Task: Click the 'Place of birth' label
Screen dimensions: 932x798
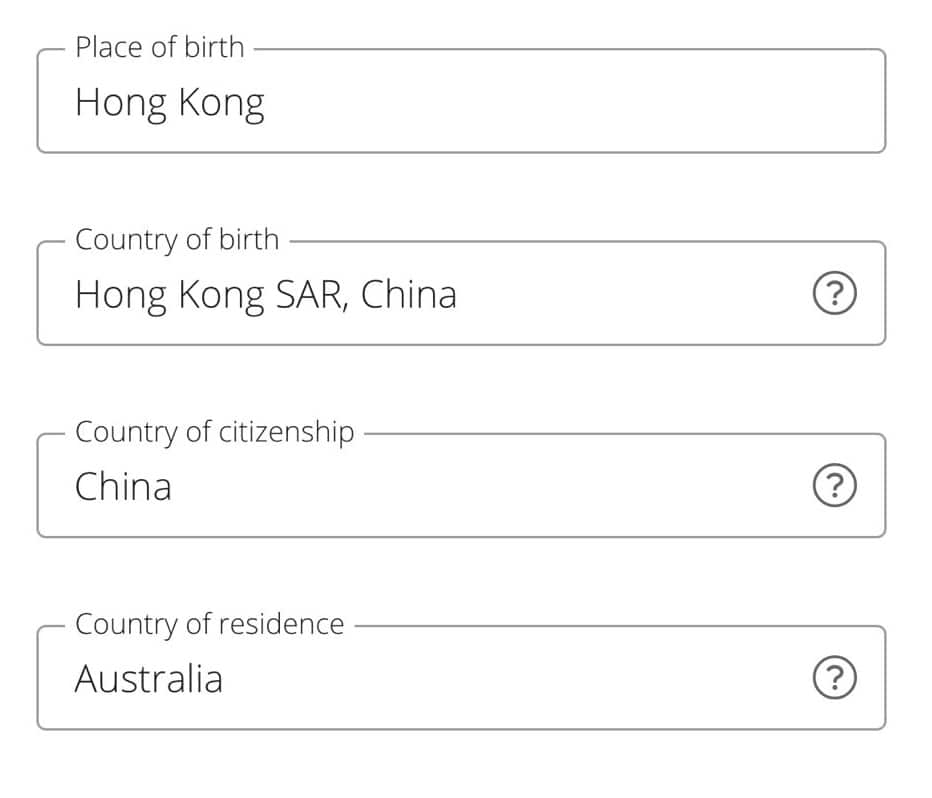Action: point(159,47)
